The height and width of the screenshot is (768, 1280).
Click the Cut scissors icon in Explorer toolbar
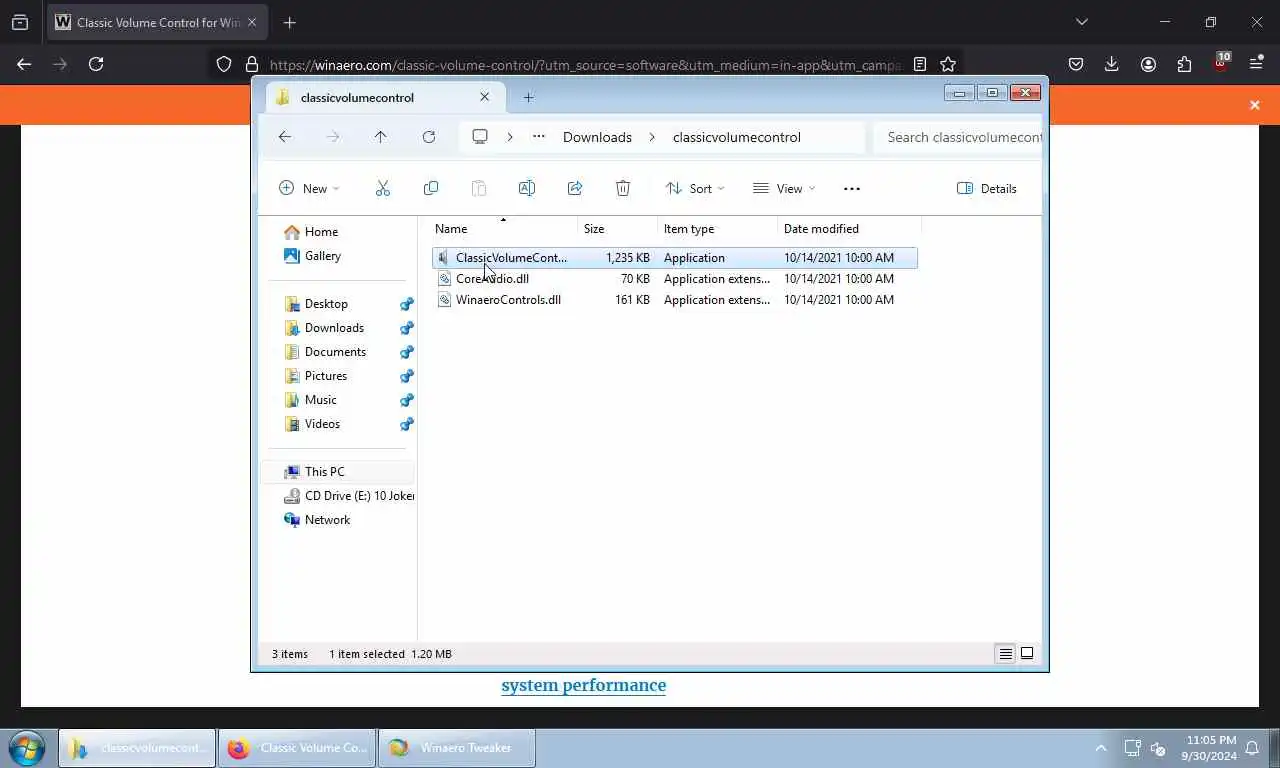[382, 188]
